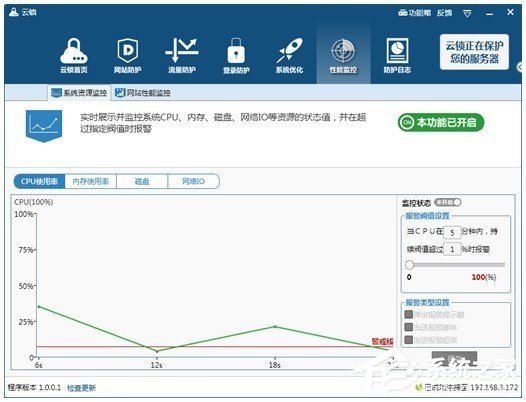Click the 程序版本 1.0.0.1 text
The height and width of the screenshot is (402, 526).
click(34, 388)
